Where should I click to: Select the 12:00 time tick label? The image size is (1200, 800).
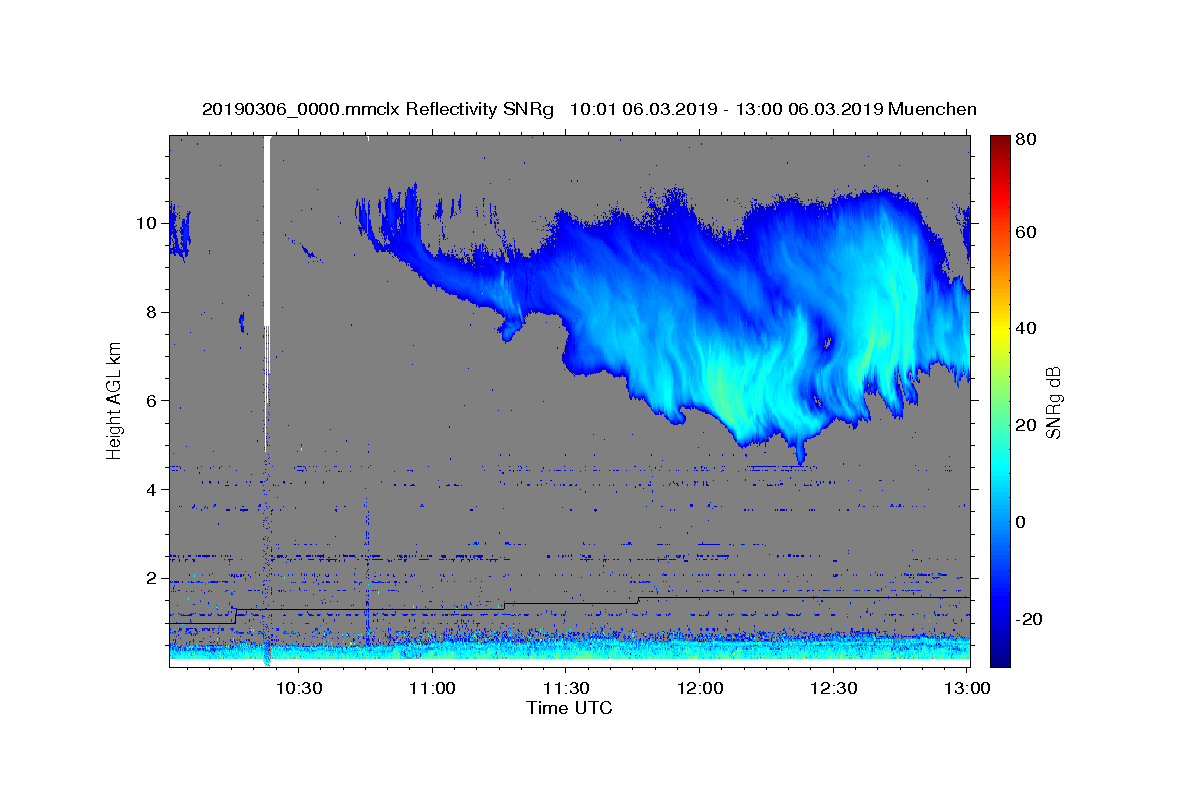(700, 689)
